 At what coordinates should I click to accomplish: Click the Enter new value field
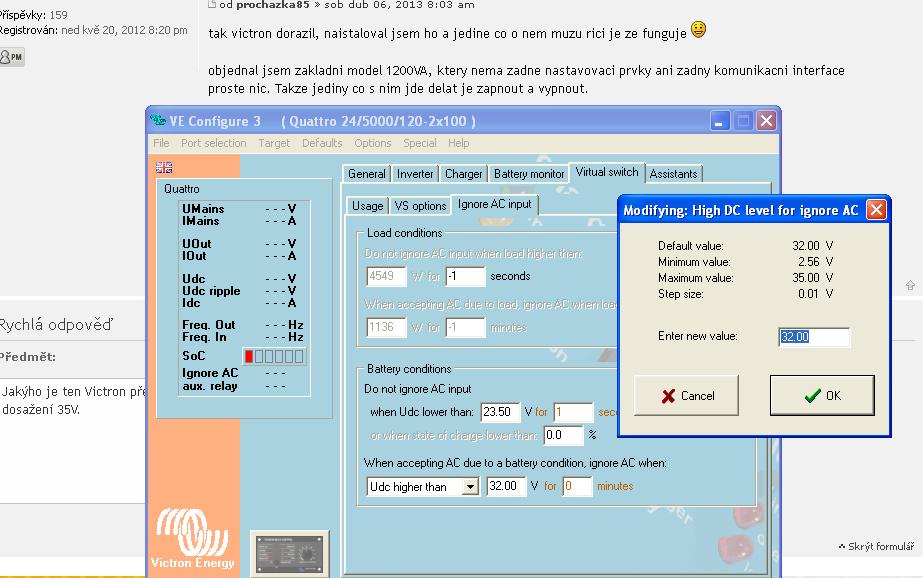(814, 337)
